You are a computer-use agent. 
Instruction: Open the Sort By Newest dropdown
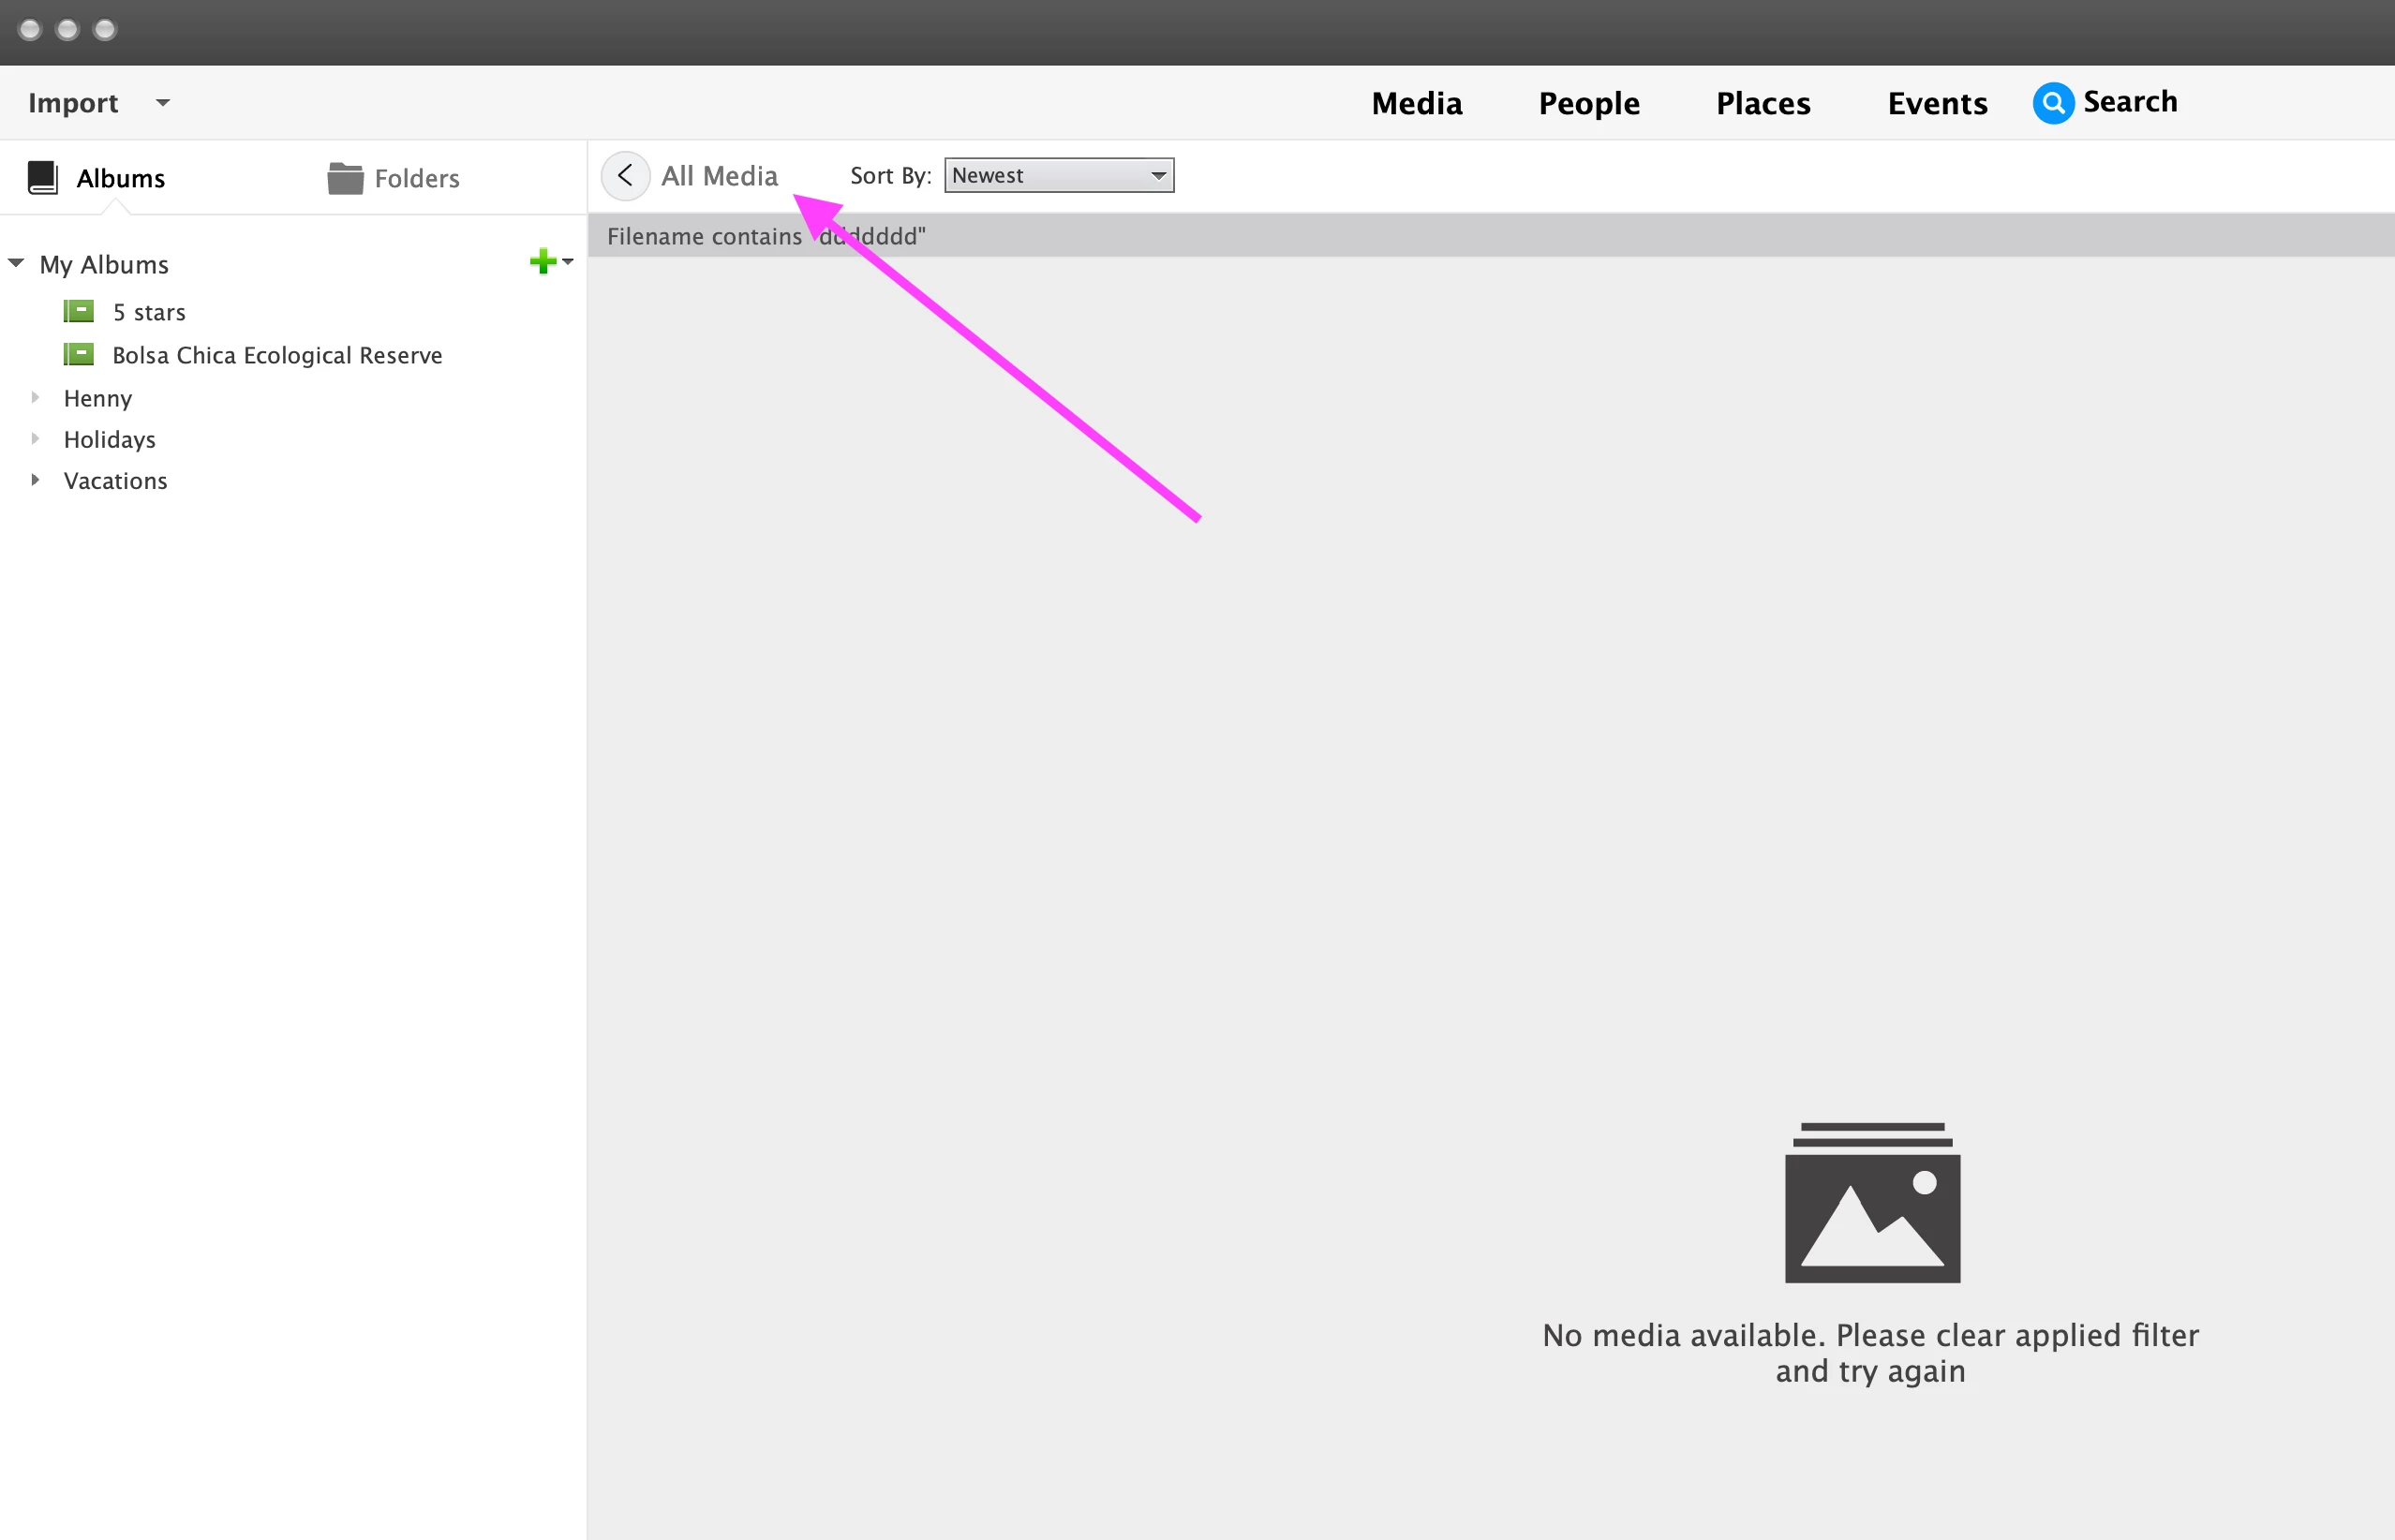pyautogui.click(x=1058, y=176)
